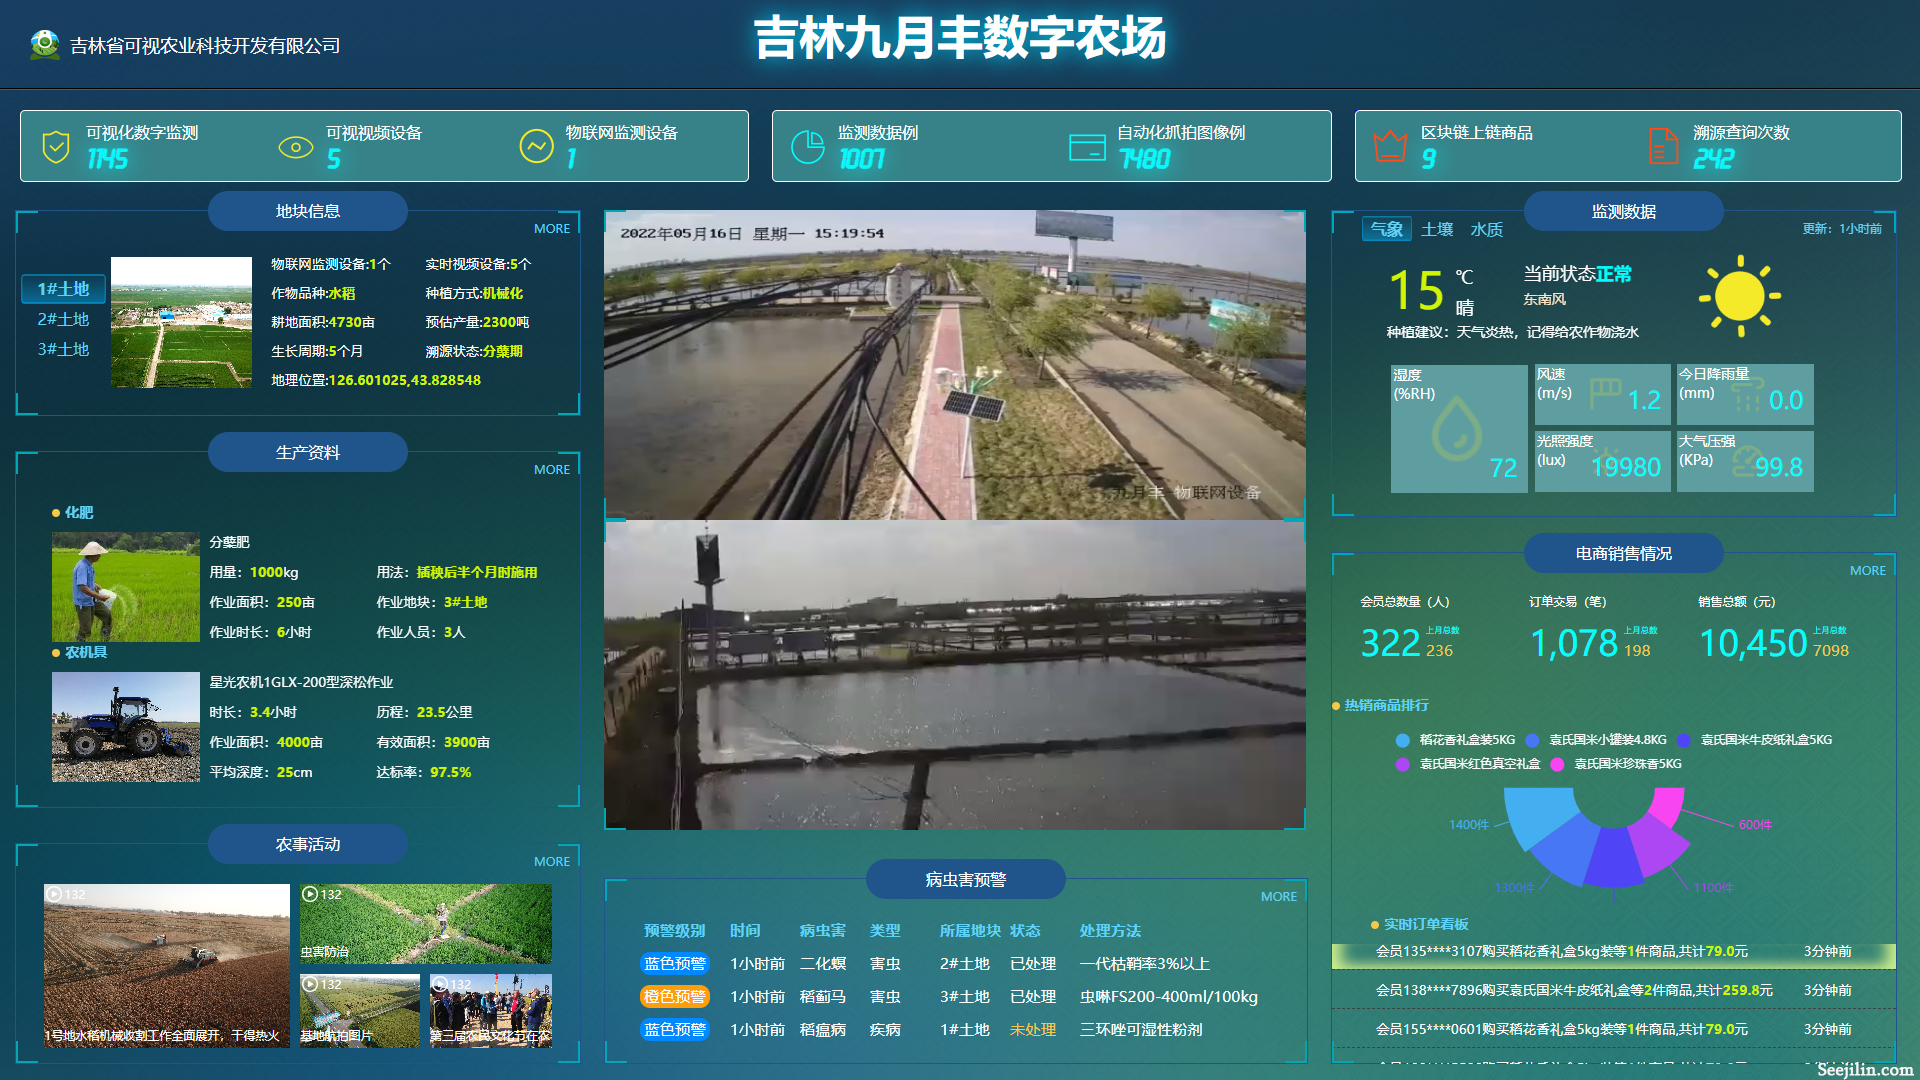This screenshot has height=1080, width=1920.
Task: Expand MORE in 生产资料 panel
Action: point(551,470)
